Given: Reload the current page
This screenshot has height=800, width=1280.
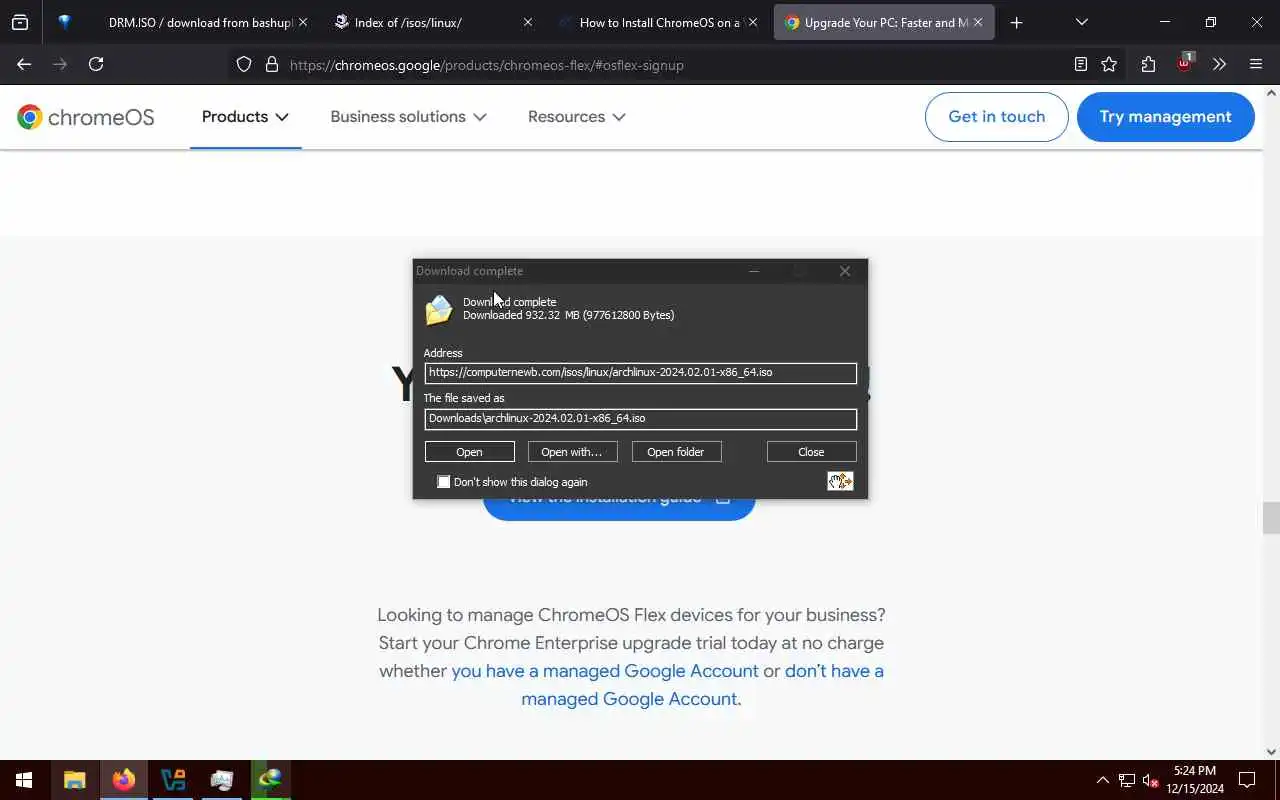Looking at the screenshot, I should click(x=96, y=64).
